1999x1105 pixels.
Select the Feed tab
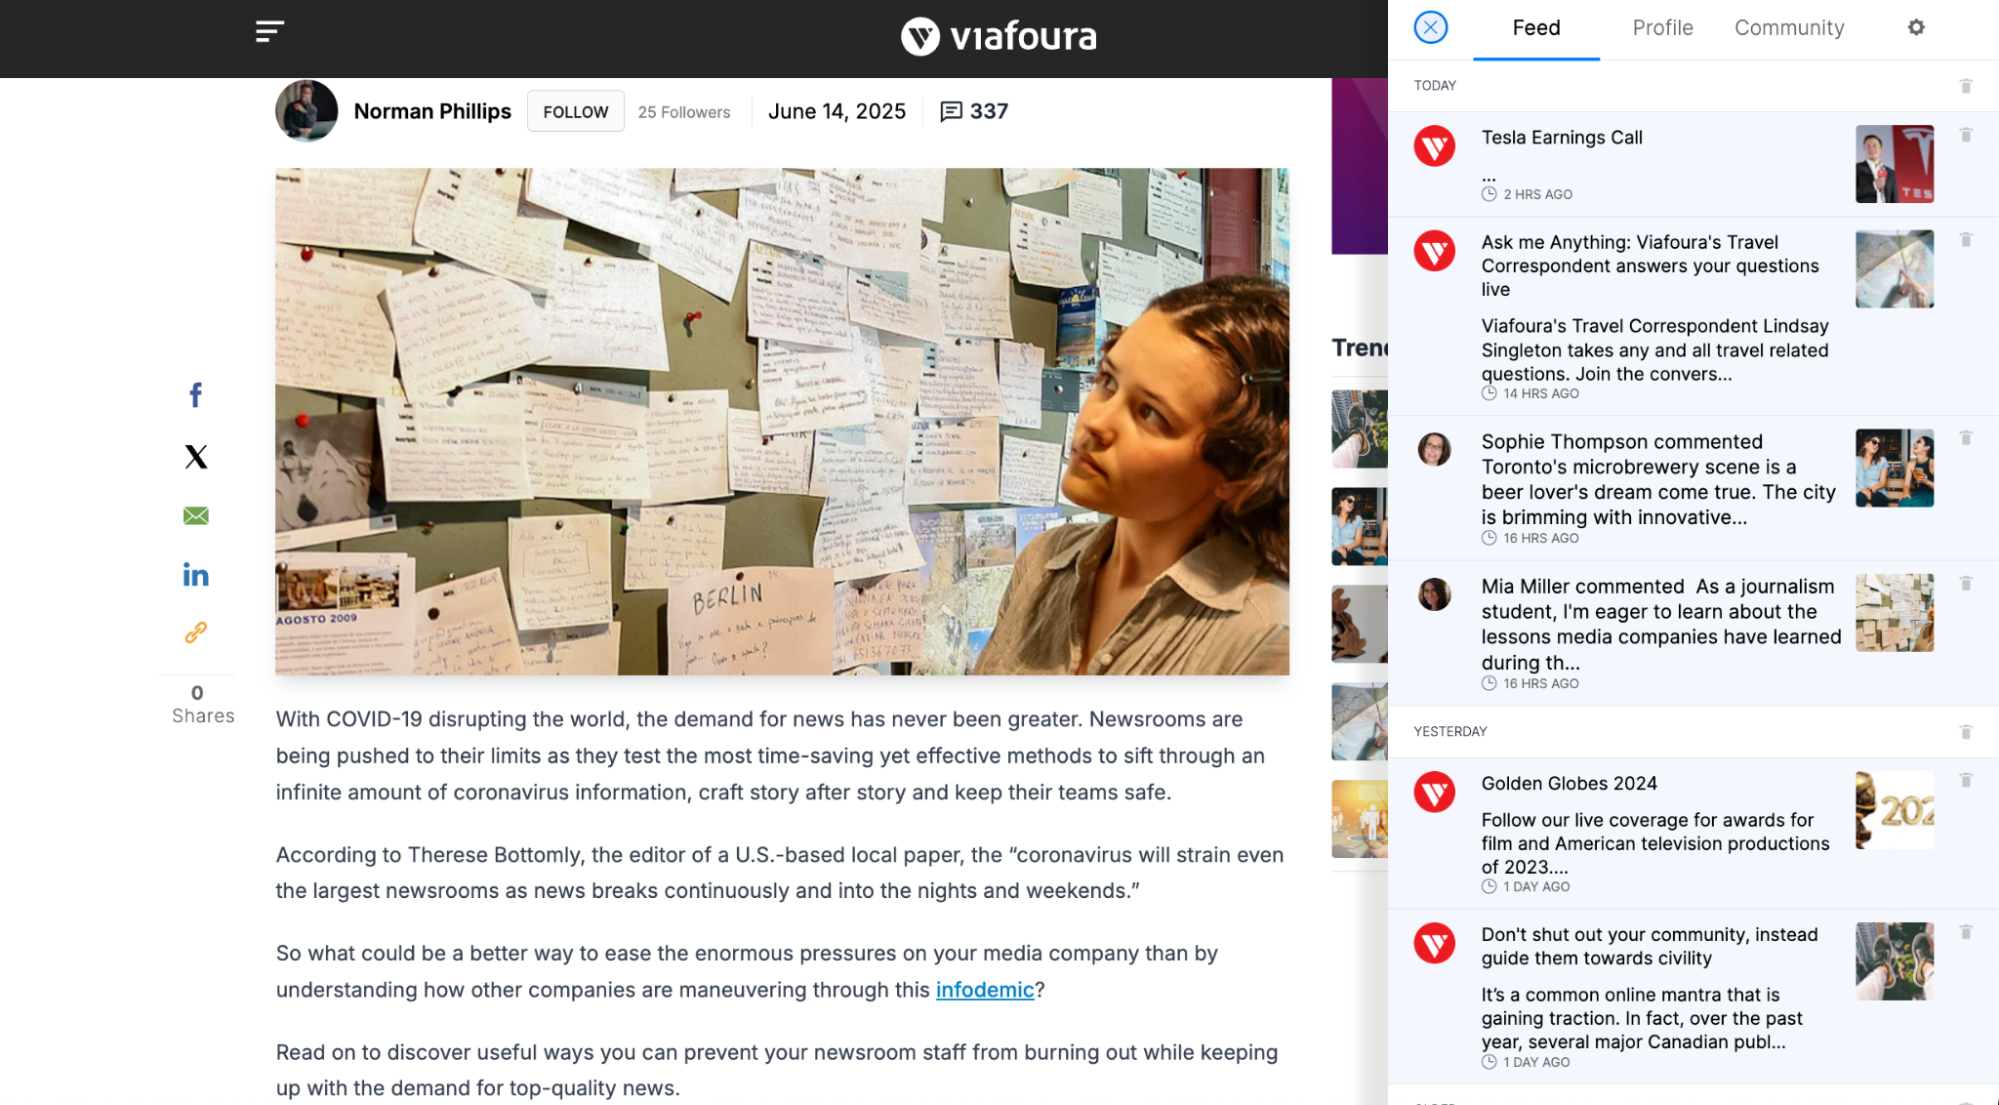click(x=1536, y=28)
